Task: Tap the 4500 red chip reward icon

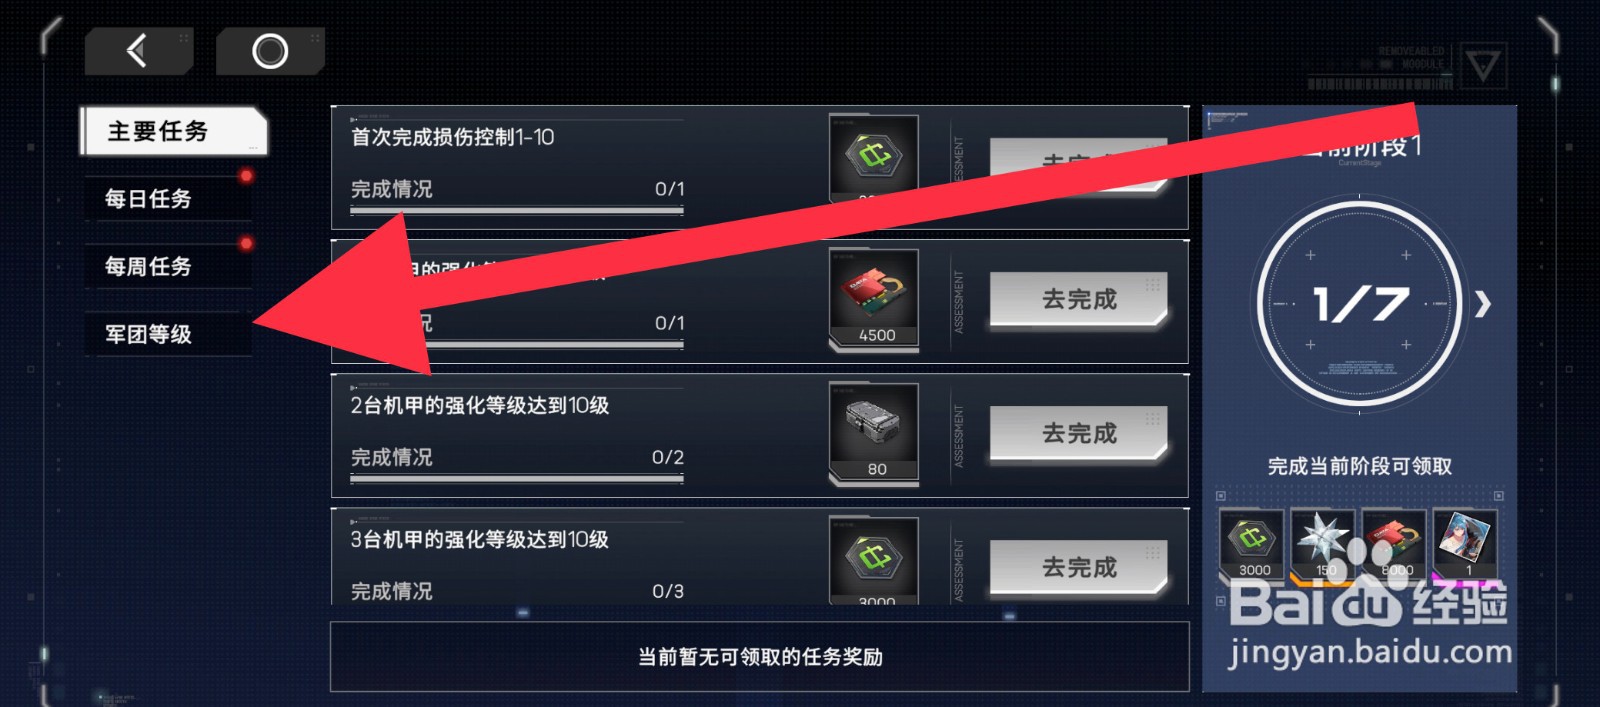Action: [874, 298]
